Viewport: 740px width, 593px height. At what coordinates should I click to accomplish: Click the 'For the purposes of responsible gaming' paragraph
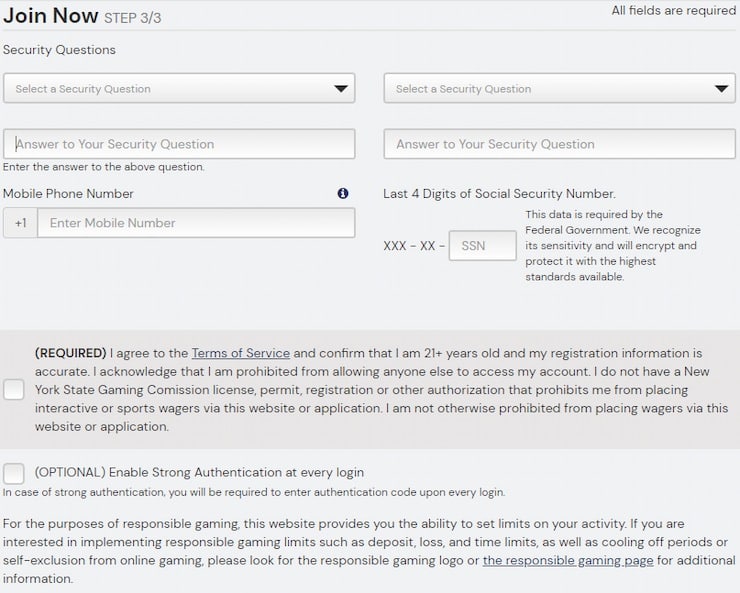tap(369, 551)
